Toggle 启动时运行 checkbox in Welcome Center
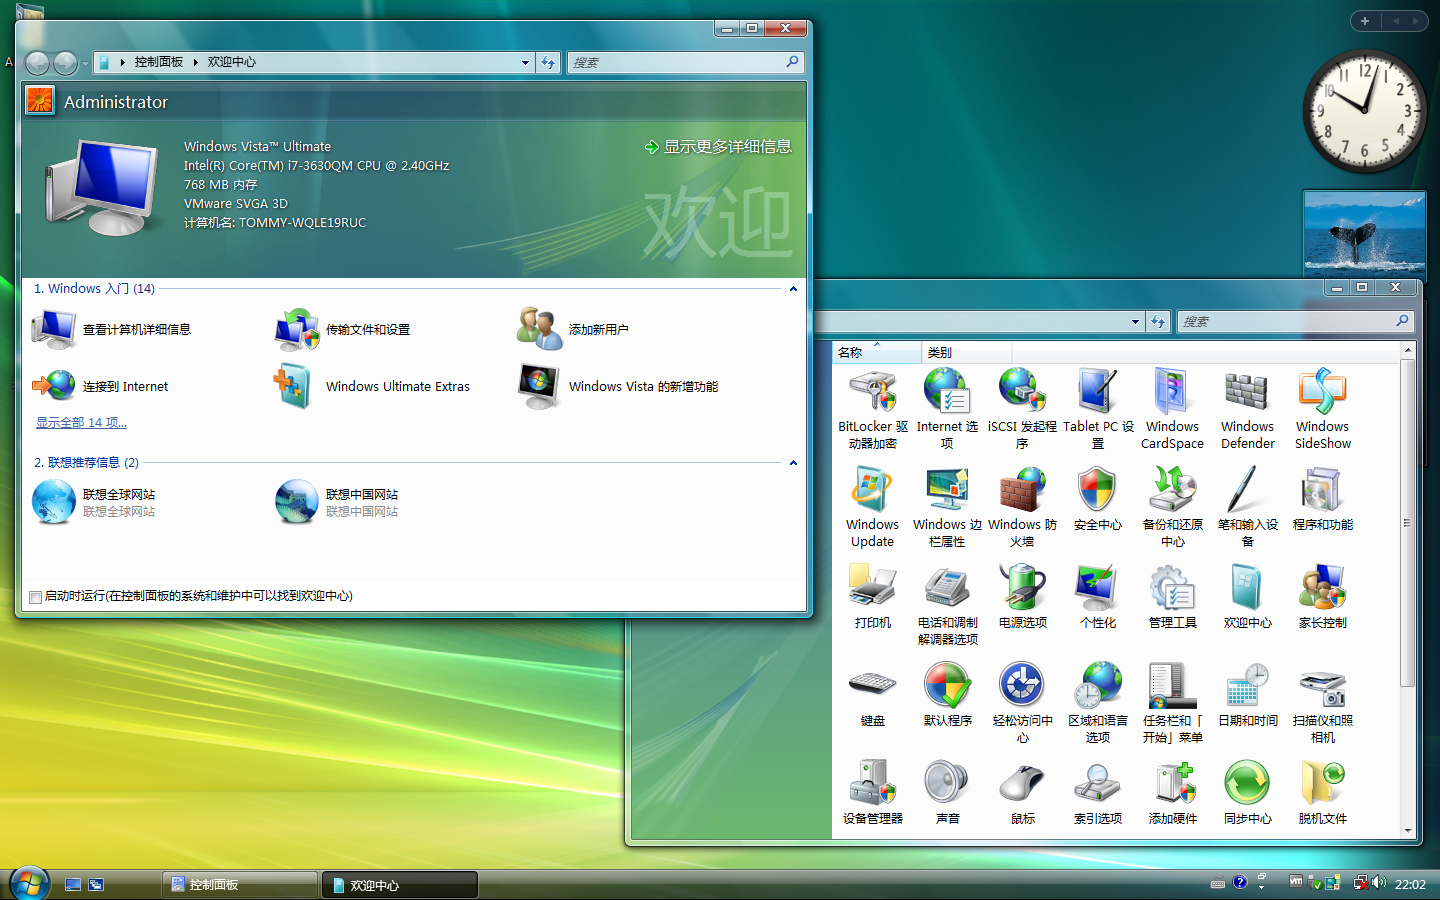 click(x=36, y=597)
